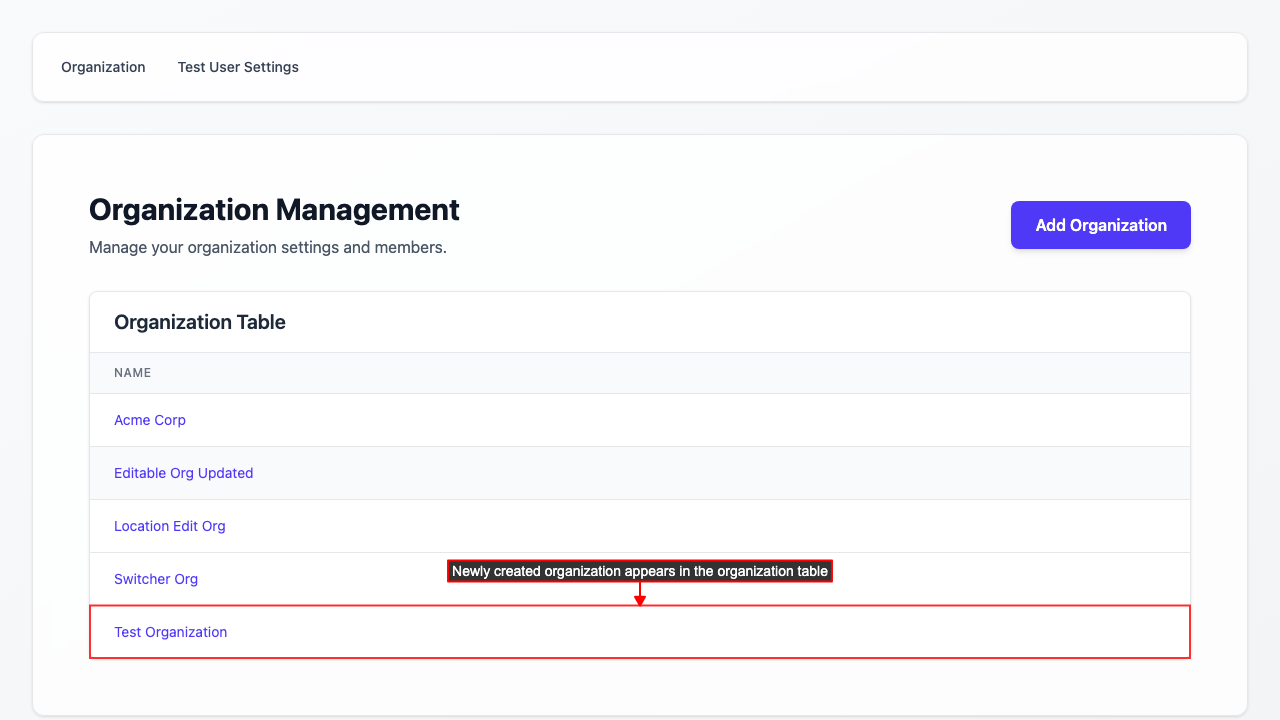Click empty space in the Acme Corp row
This screenshot has width=1280, height=720.
click(700, 420)
